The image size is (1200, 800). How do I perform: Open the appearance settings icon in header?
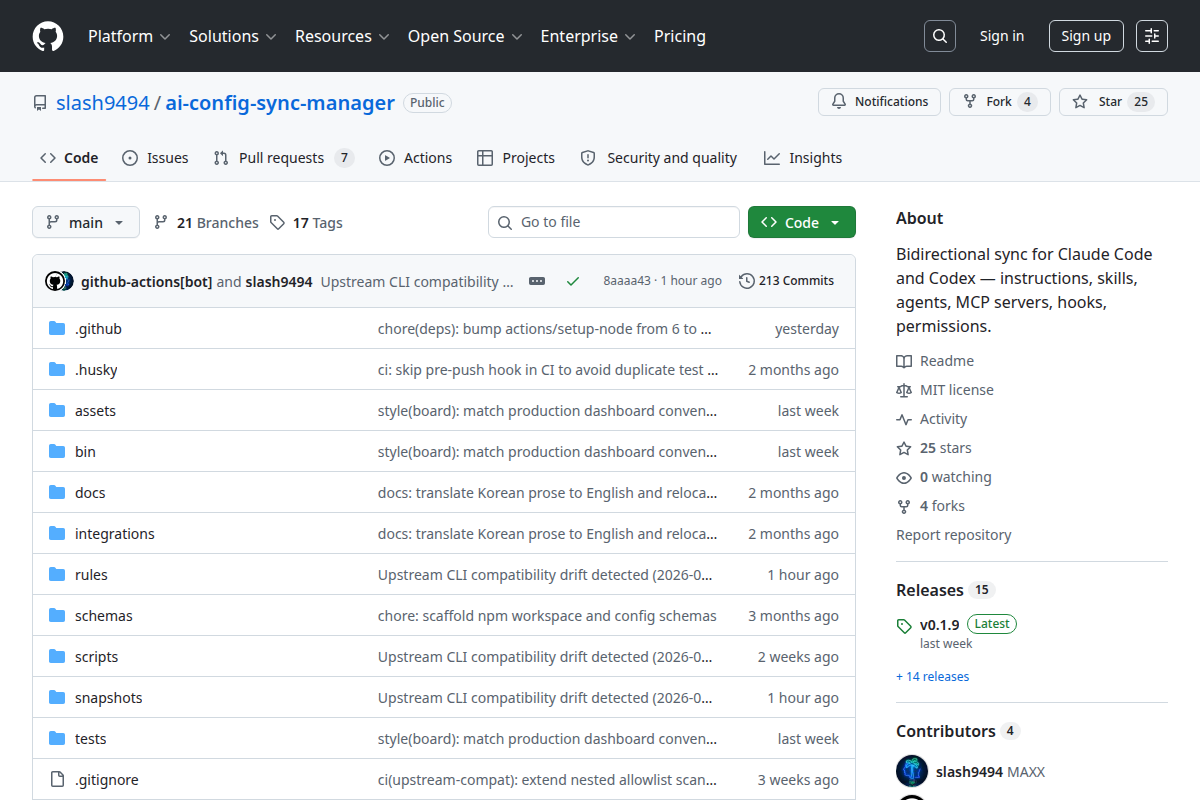point(1152,36)
